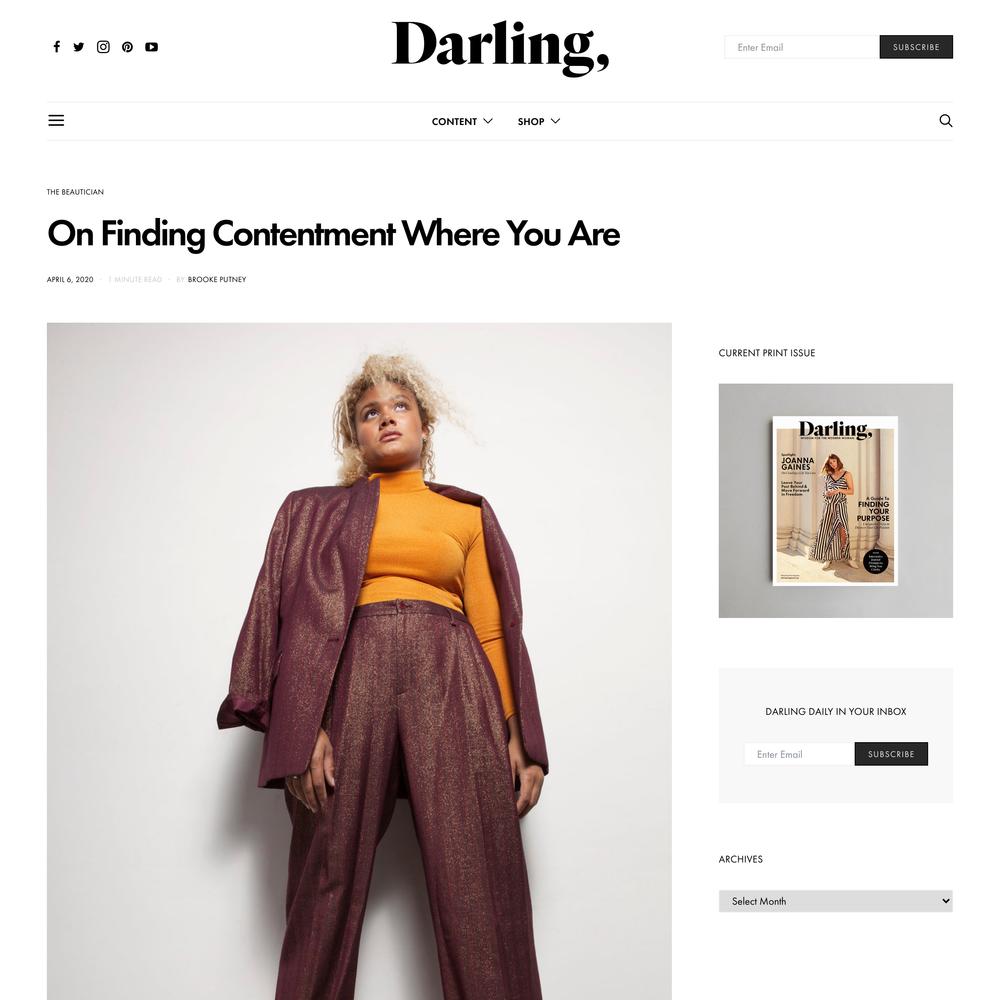Screen dimensions: 1000x1000
Task: Go to homepage via the Darling logo
Action: tap(500, 48)
